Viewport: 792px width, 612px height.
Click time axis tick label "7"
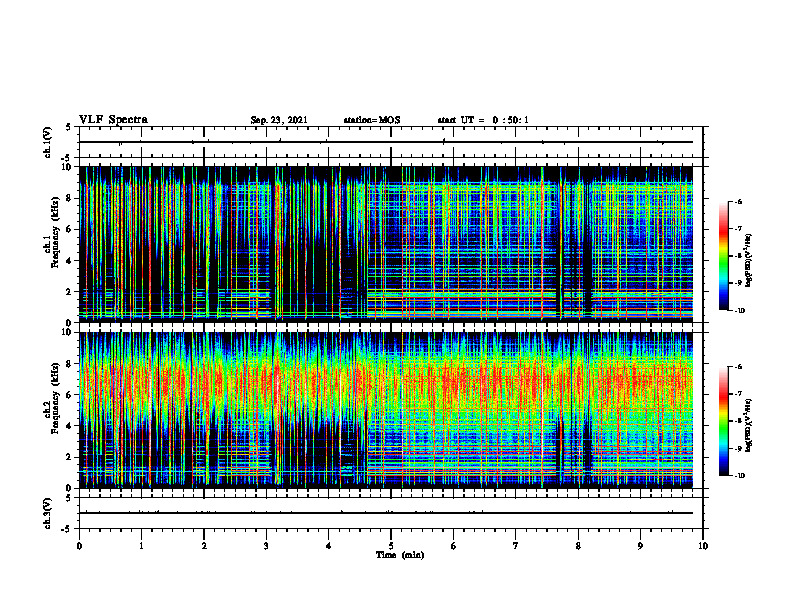tap(516, 546)
